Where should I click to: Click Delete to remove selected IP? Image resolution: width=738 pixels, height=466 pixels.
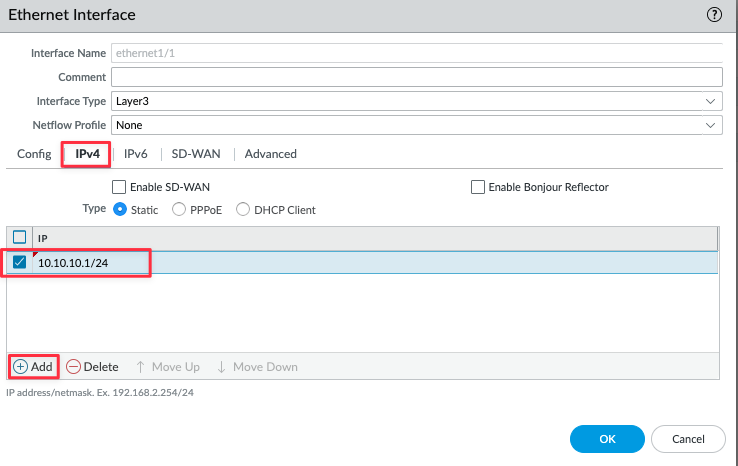pos(92,367)
